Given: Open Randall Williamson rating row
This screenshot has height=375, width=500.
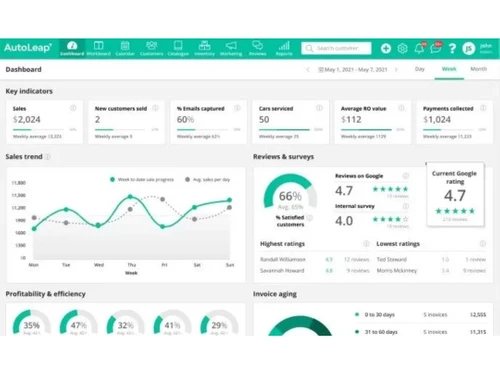Looking at the screenshot, I should [315, 259].
